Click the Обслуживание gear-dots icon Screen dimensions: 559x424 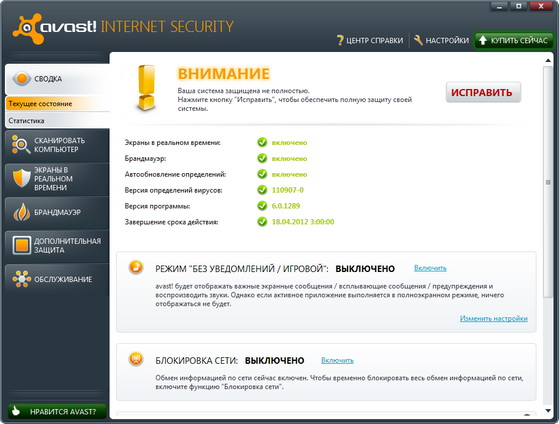point(21,279)
